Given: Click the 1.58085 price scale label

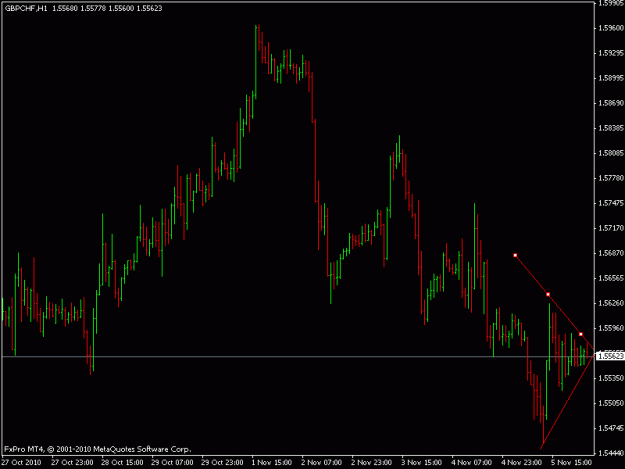Looking at the screenshot, I should tap(611, 153).
